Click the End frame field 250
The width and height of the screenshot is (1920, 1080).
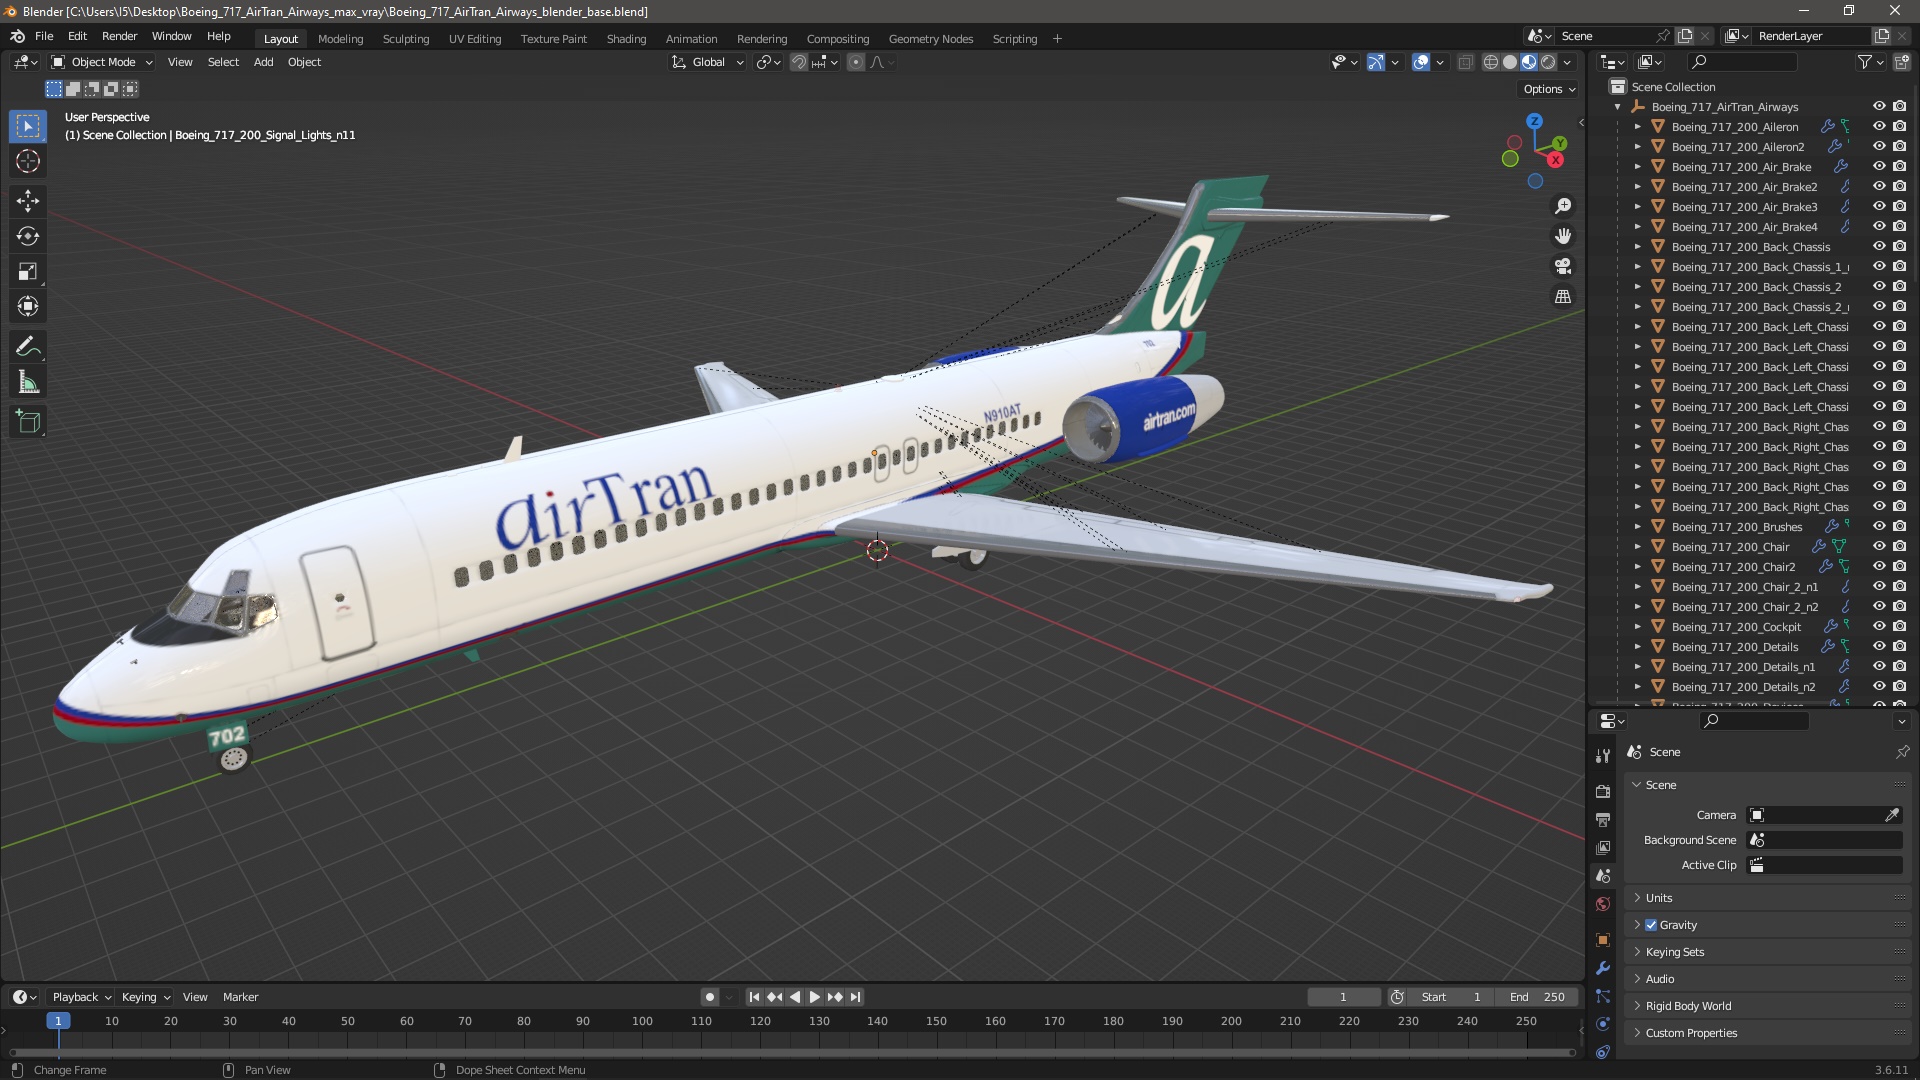click(1538, 997)
